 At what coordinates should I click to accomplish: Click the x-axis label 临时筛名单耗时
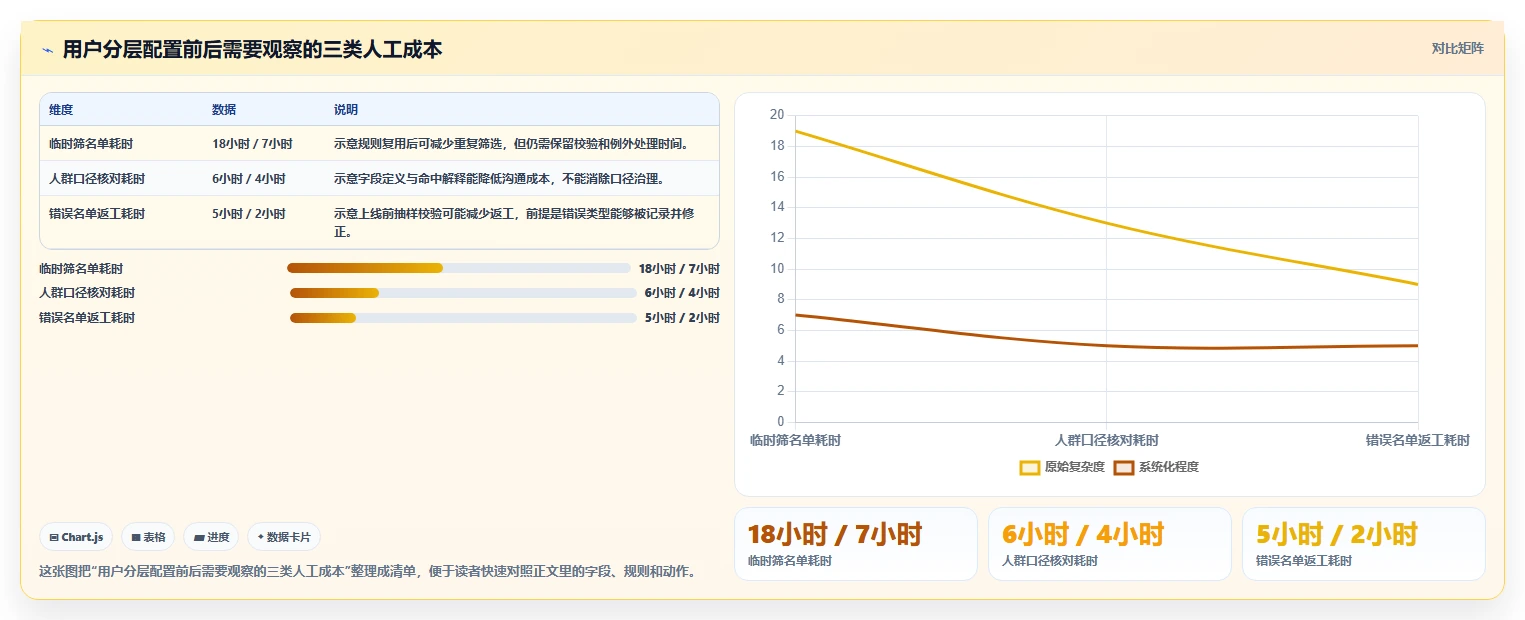tap(795, 440)
